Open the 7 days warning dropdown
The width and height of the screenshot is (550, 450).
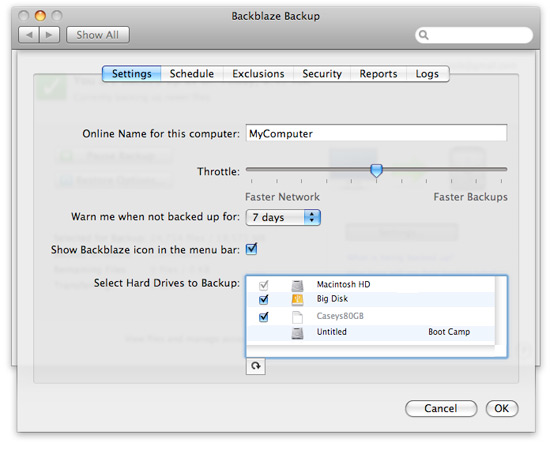click(x=283, y=217)
